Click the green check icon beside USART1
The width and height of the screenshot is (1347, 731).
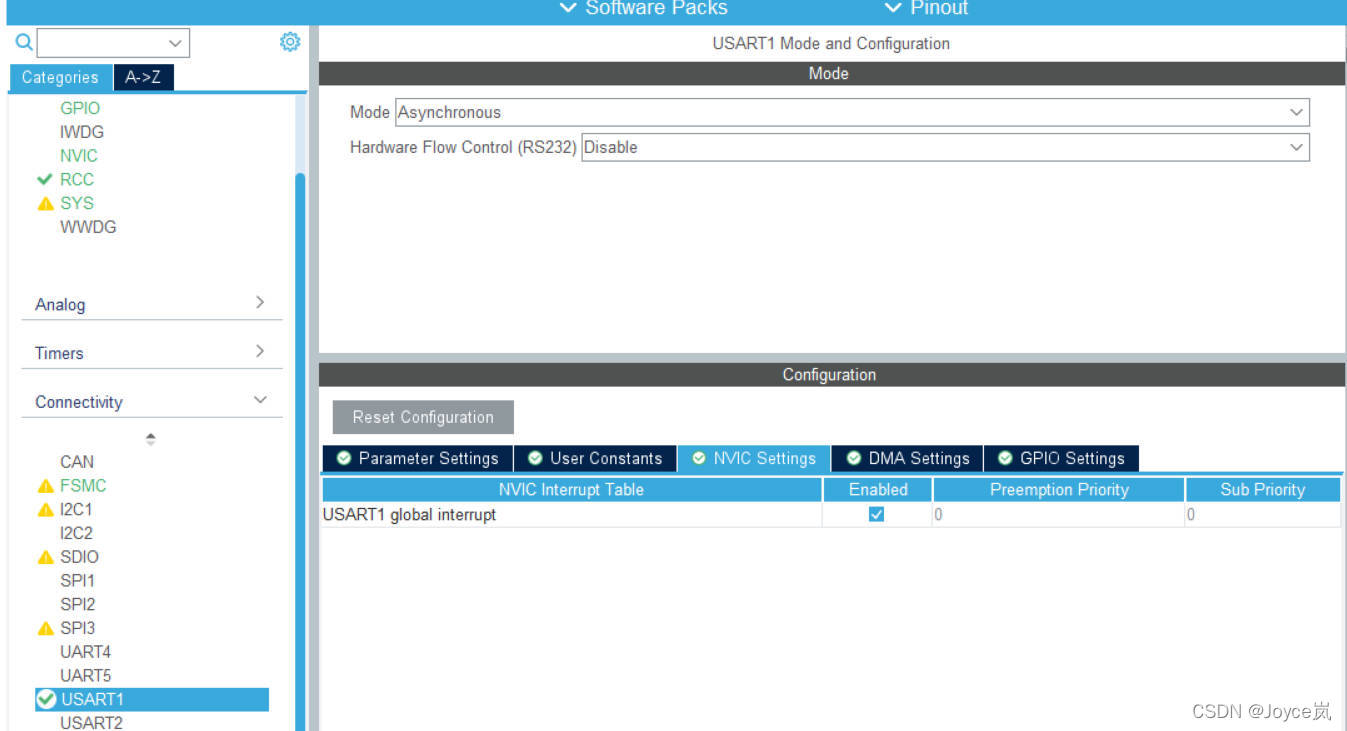pos(46,699)
